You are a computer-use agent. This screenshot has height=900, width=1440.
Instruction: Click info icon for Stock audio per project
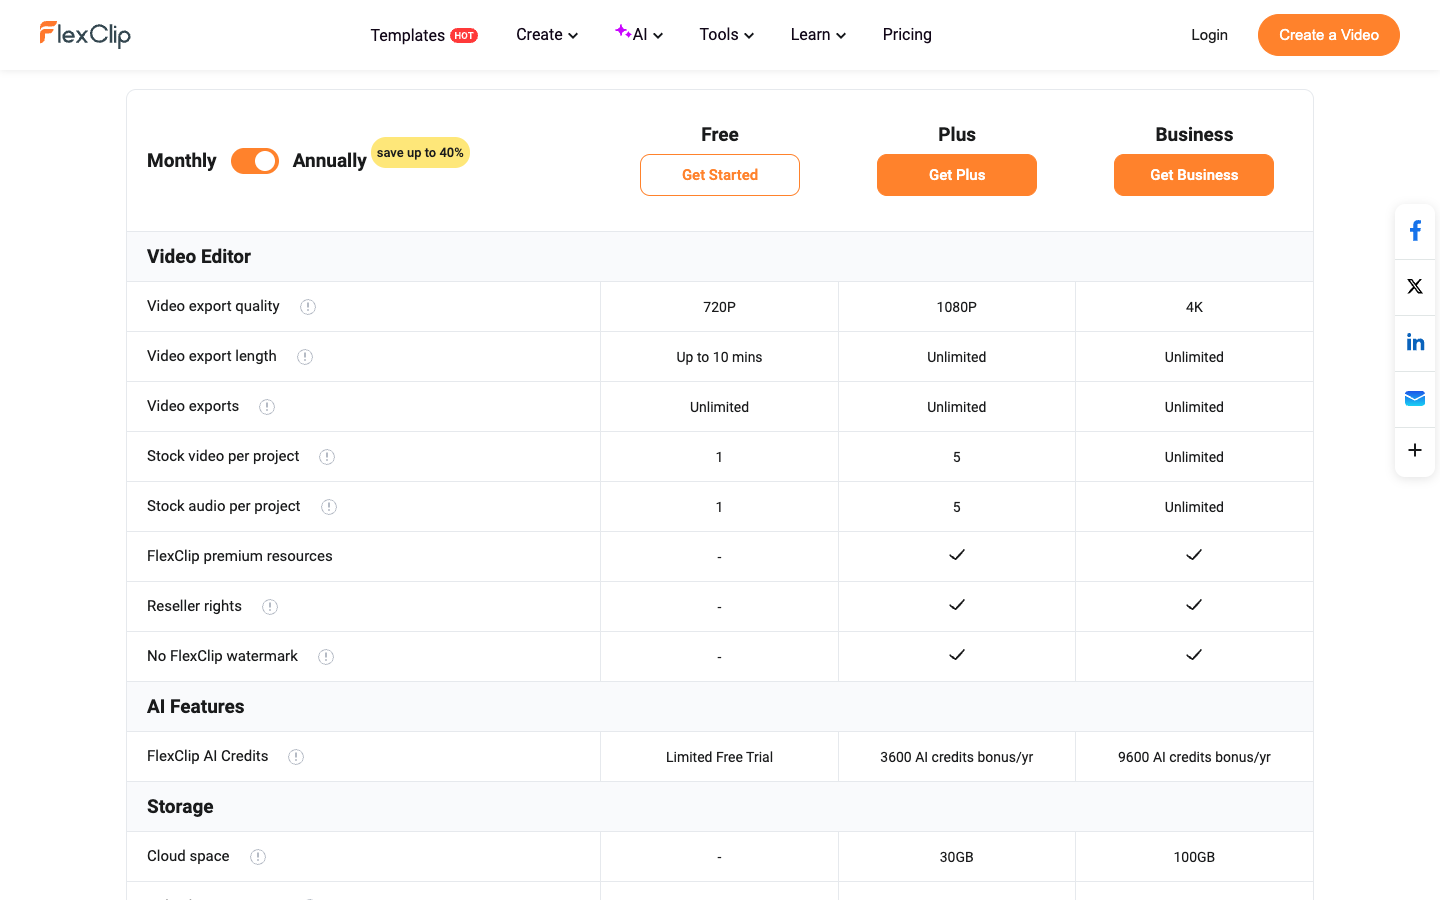coord(329,507)
